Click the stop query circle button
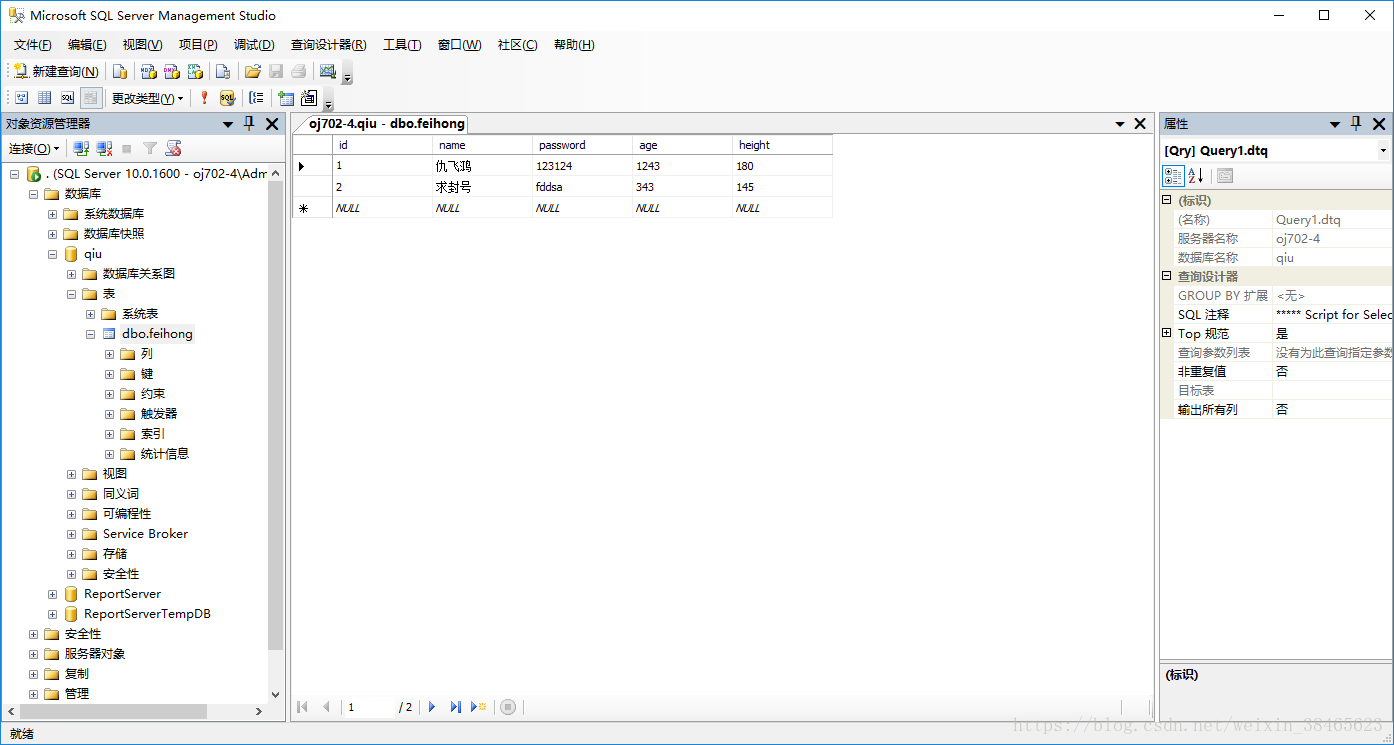This screenshot has height=745, width=1394. pos(508,707)
